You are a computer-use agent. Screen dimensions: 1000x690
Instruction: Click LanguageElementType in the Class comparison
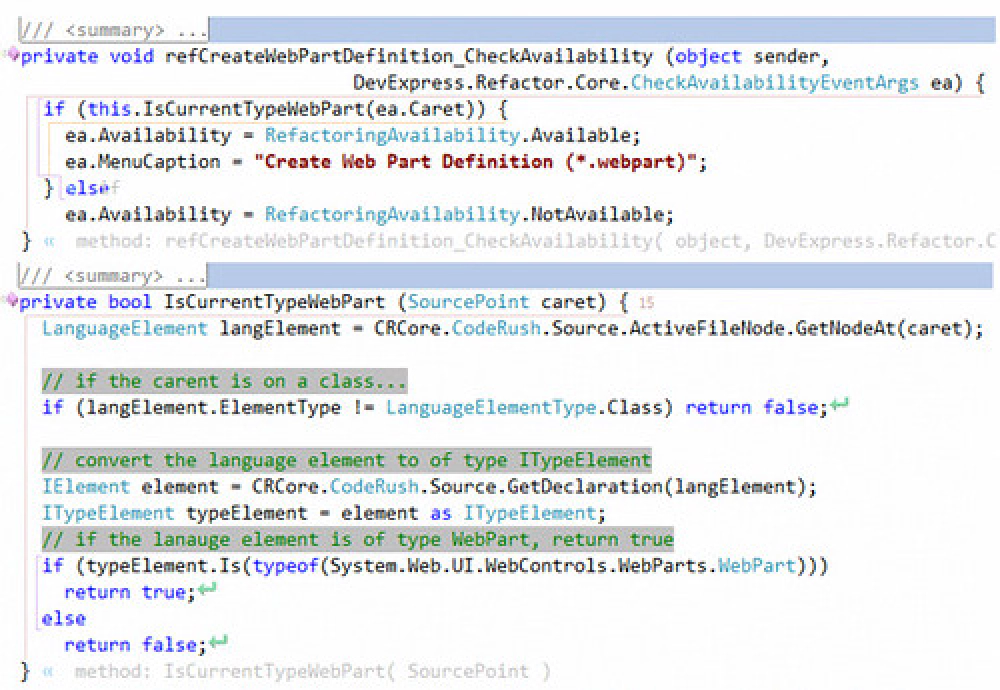491,407
